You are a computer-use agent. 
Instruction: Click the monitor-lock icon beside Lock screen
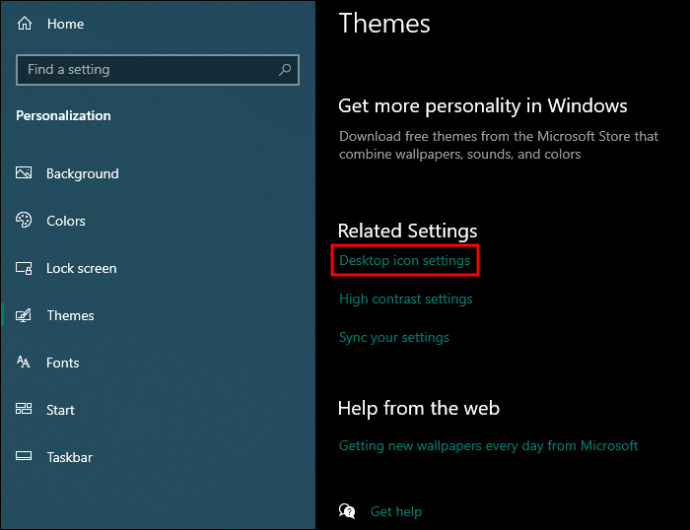pos(24,268)
